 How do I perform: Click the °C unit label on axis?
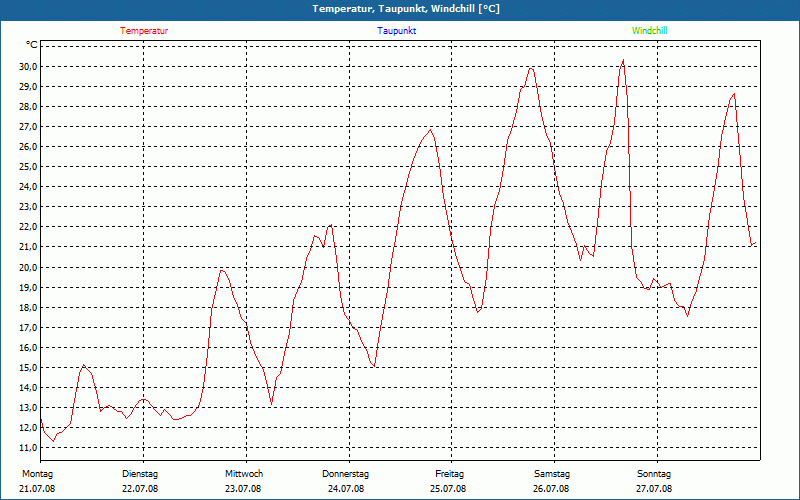[31, 45]
